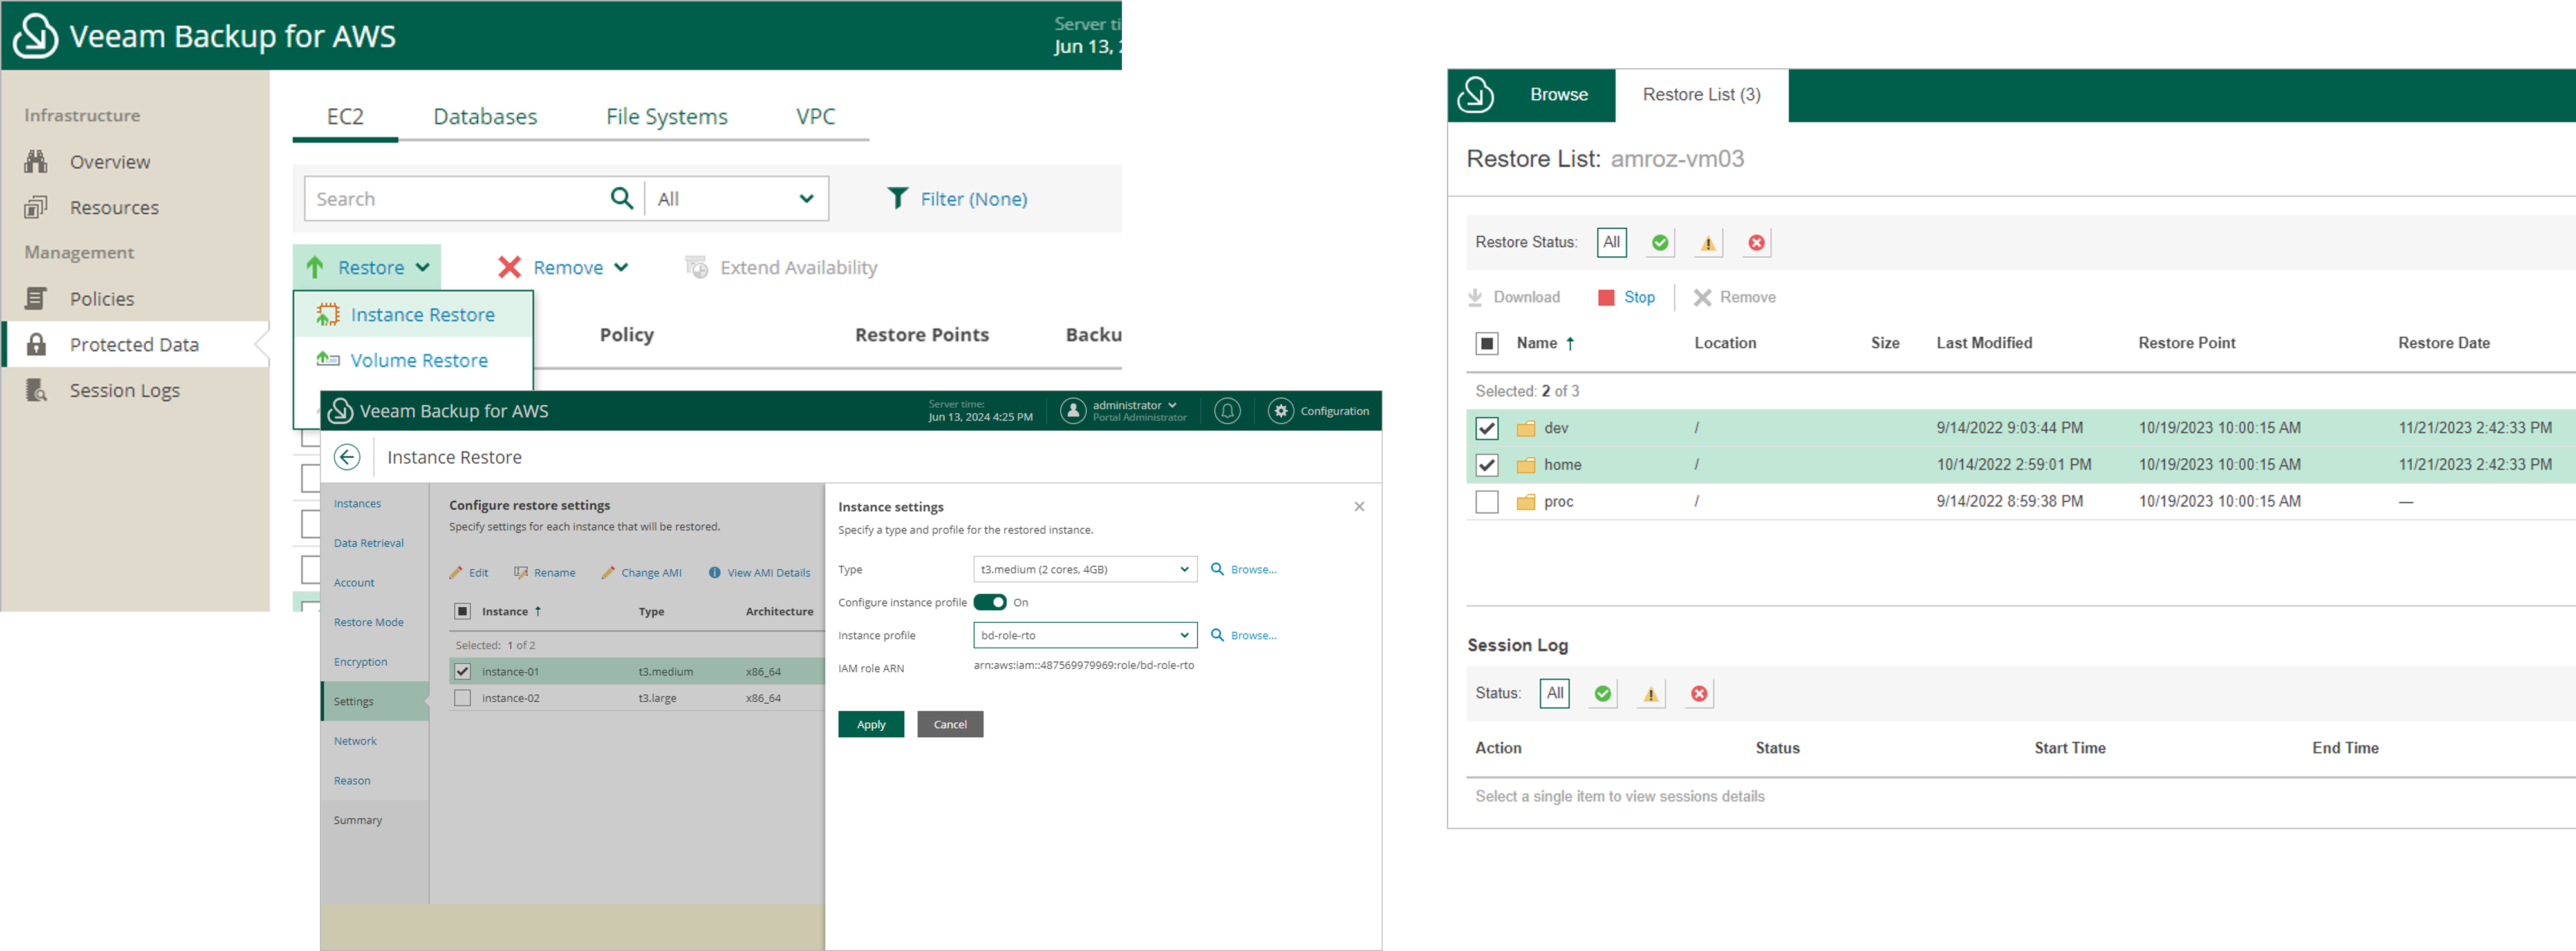
Task: Open the Filter (None) funnel control
Action: pos(957,199)
